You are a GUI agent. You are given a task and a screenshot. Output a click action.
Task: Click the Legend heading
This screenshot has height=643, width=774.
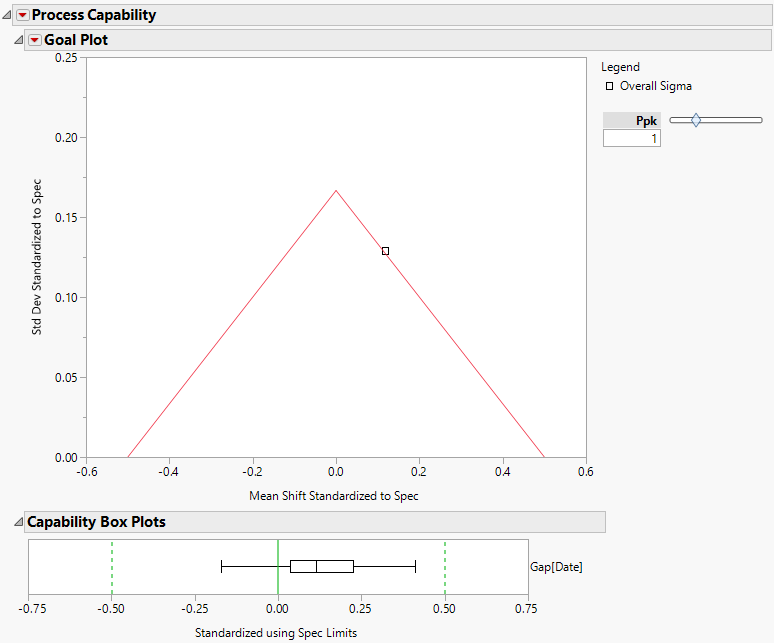tap(620, 67)
